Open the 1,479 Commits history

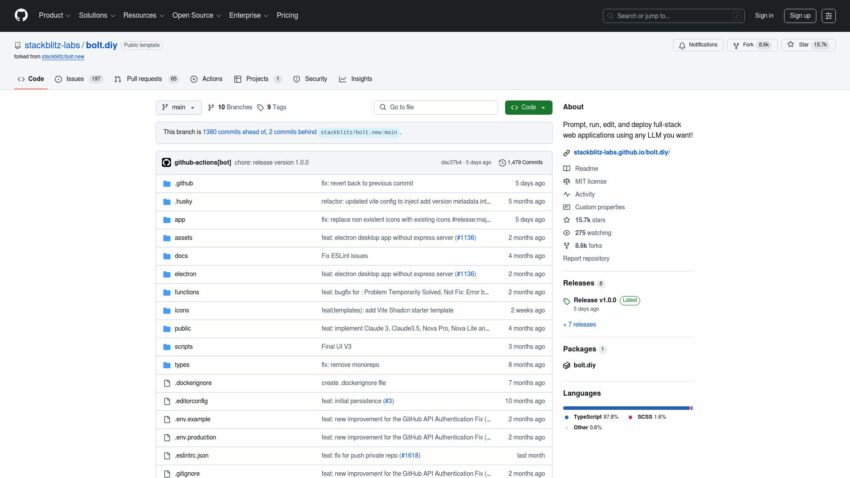(520, 163)
